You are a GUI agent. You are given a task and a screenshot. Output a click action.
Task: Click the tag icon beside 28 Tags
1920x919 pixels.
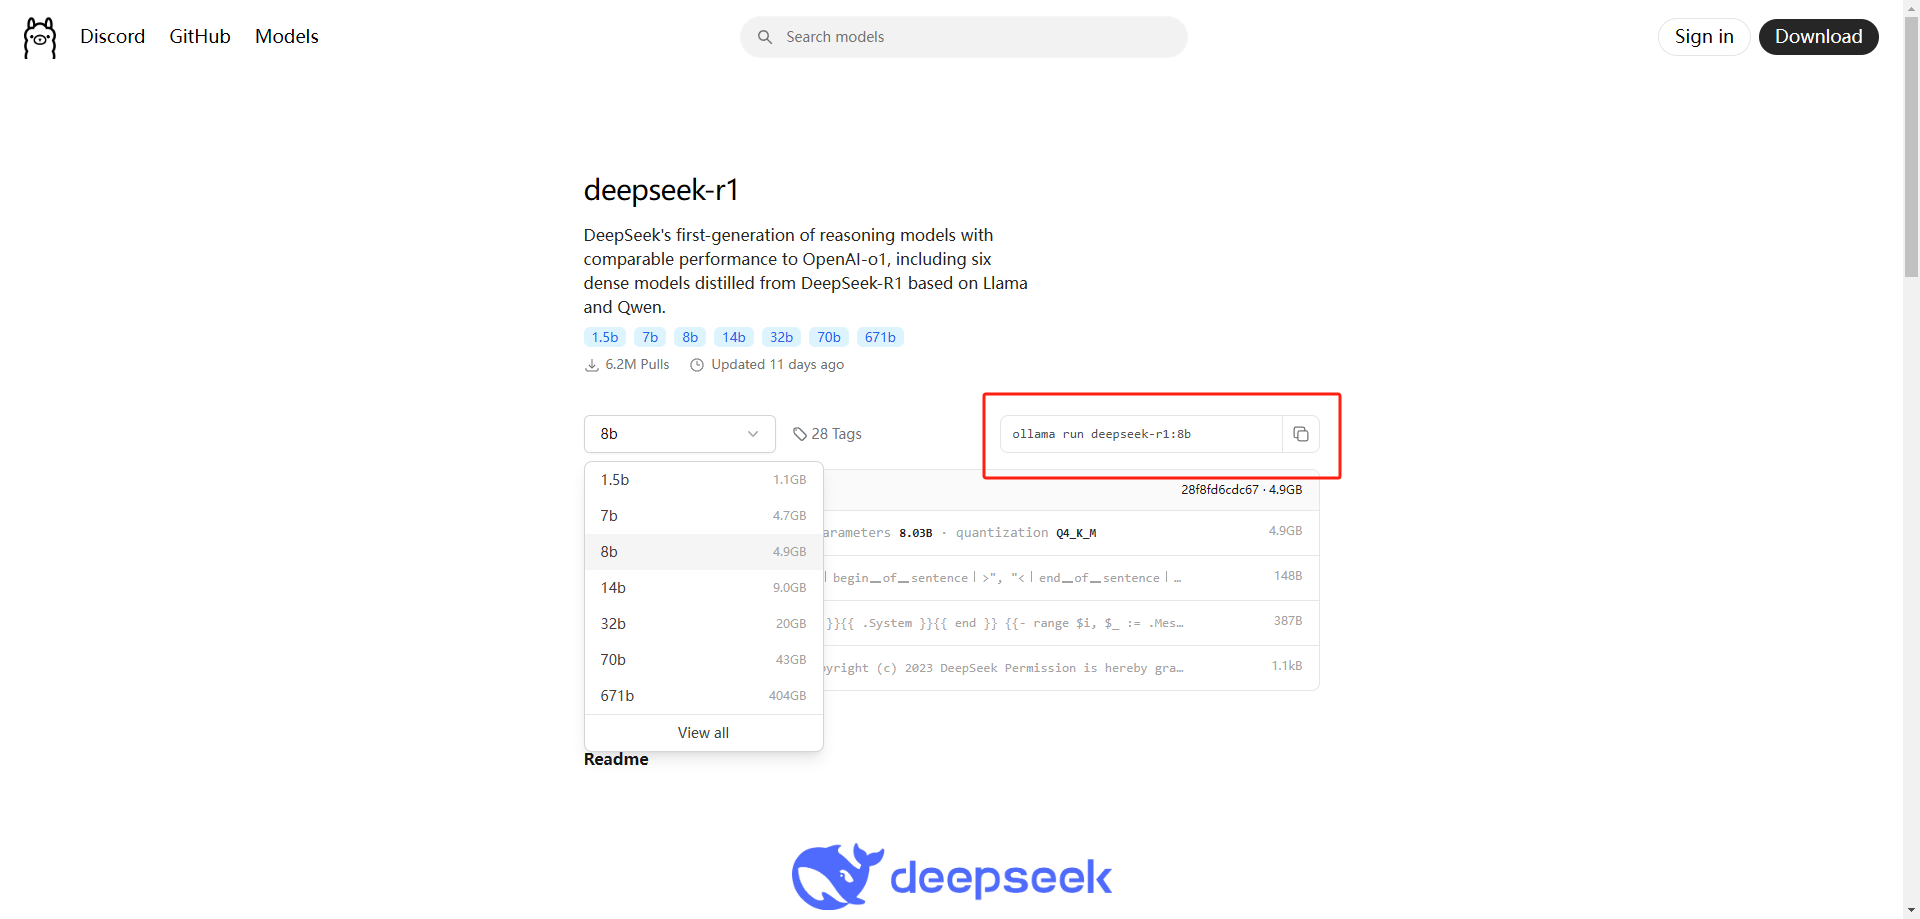(800, 434)
